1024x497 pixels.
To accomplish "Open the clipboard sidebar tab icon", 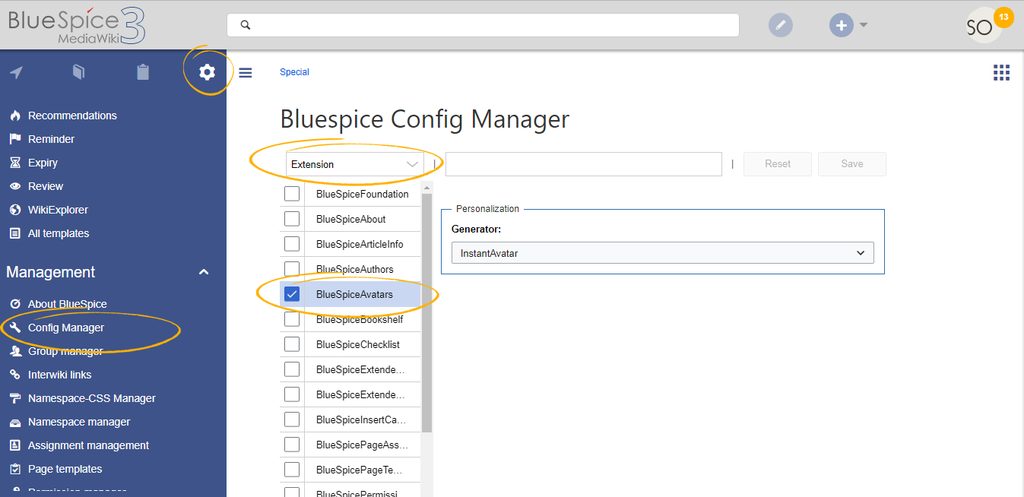I will [142, 72].
